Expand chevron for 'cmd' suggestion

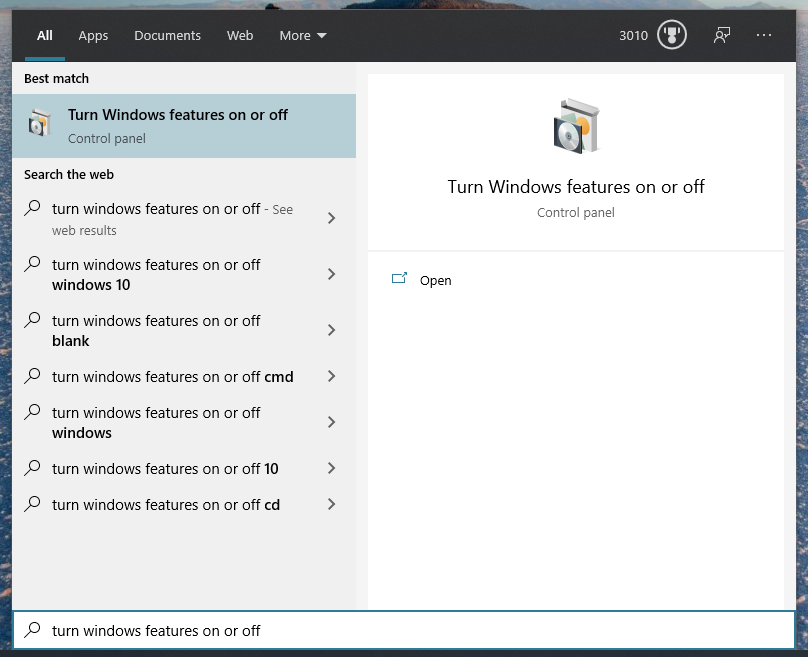(x=331, y=376)
